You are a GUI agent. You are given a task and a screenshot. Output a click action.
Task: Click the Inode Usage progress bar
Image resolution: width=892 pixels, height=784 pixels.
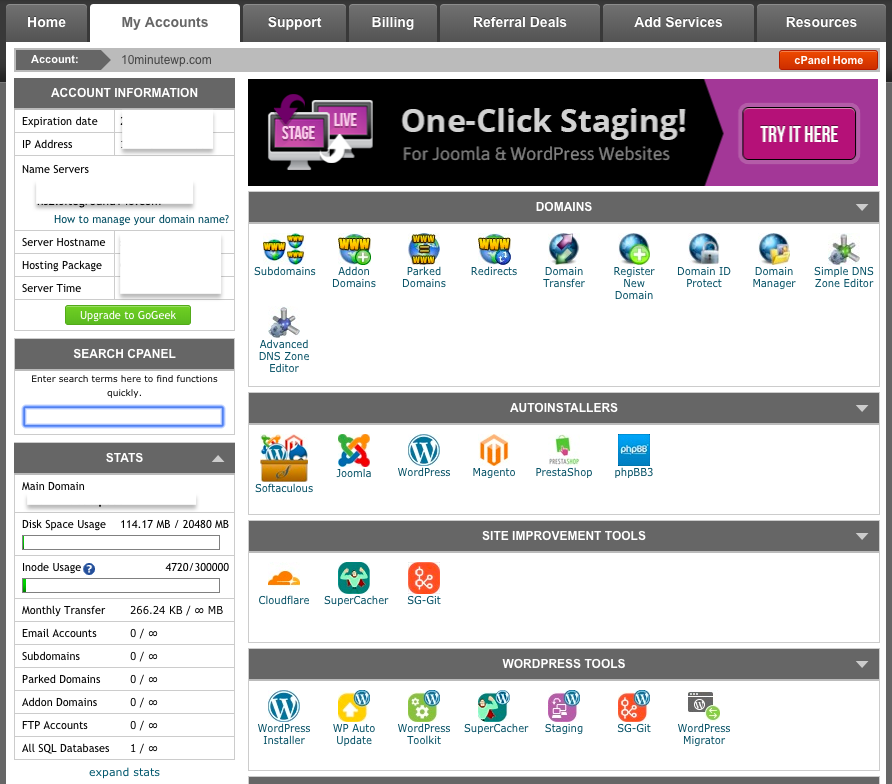tap(121, 585)
